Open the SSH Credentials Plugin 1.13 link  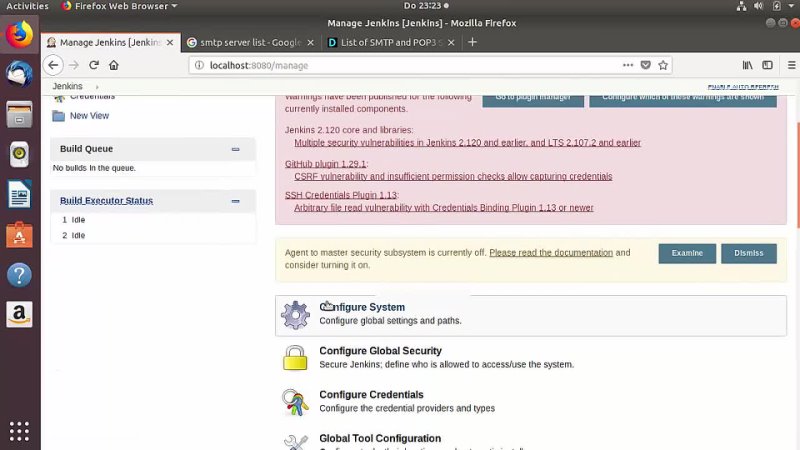tap(340, 195)
